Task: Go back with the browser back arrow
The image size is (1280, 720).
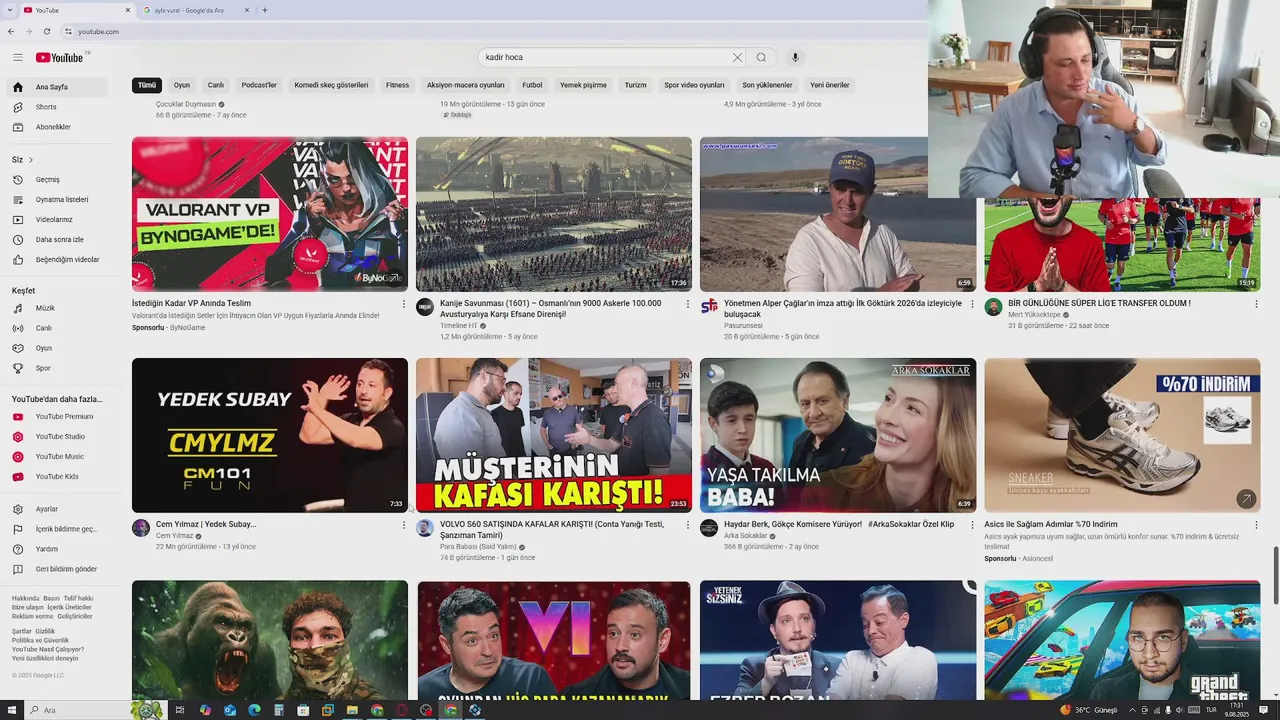Action: tap(11, 31)
